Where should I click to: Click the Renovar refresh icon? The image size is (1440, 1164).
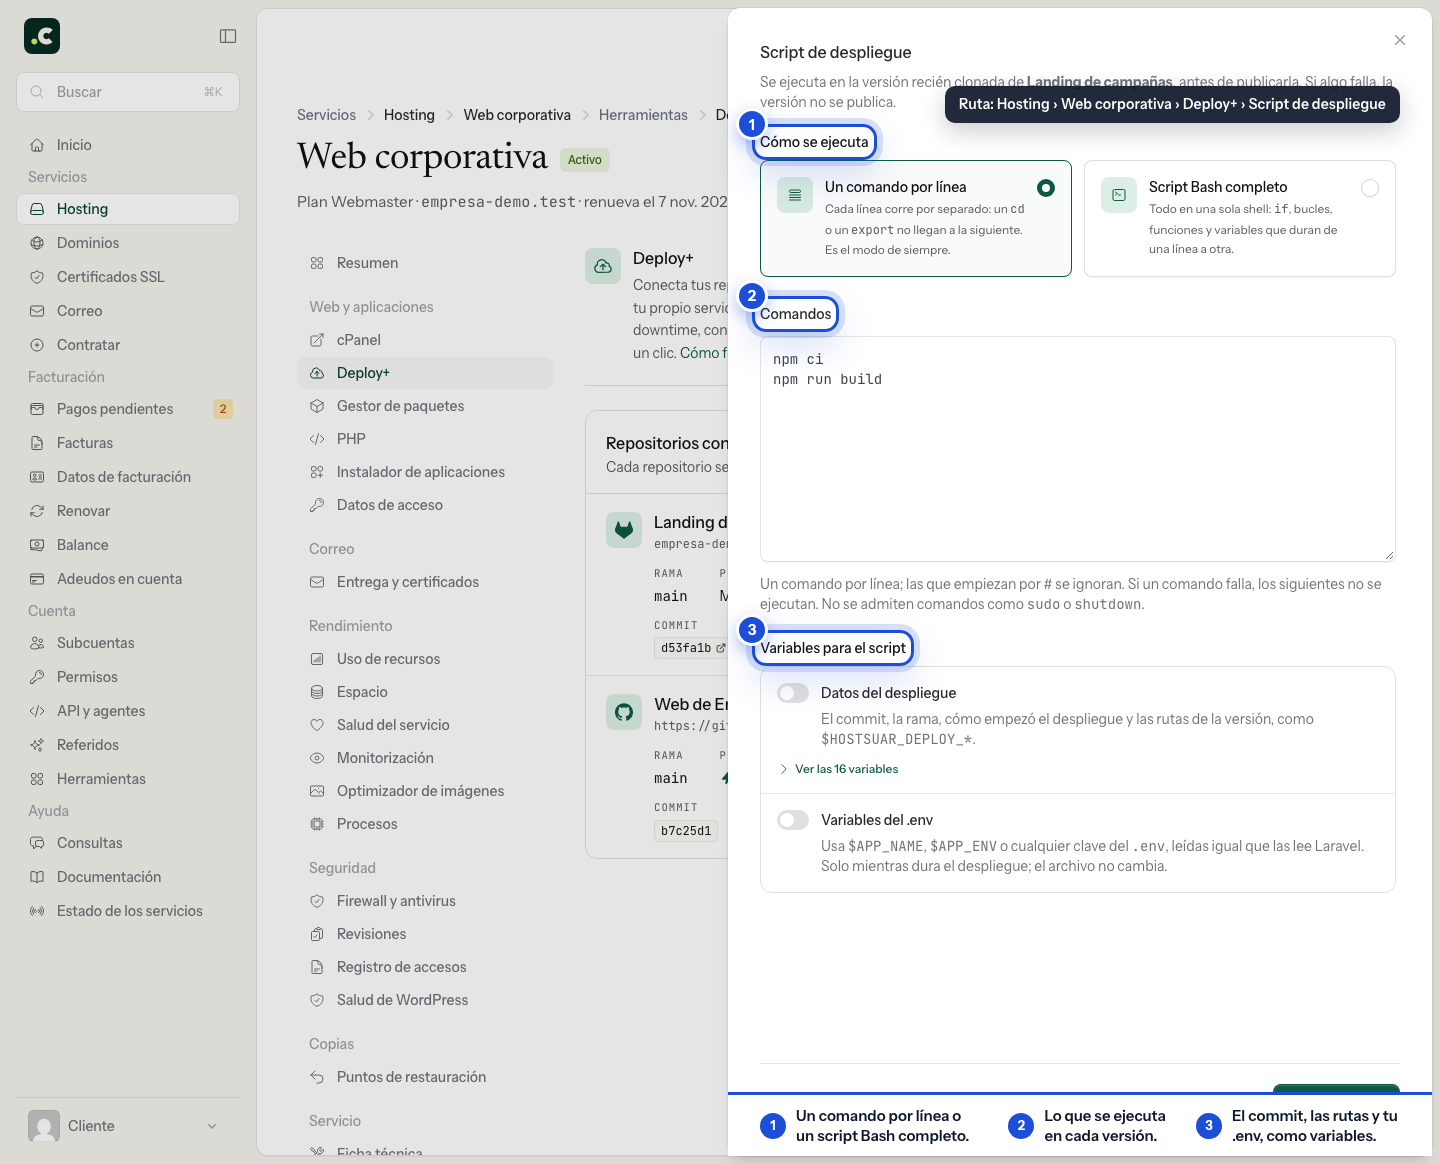(x=37, y=511)
